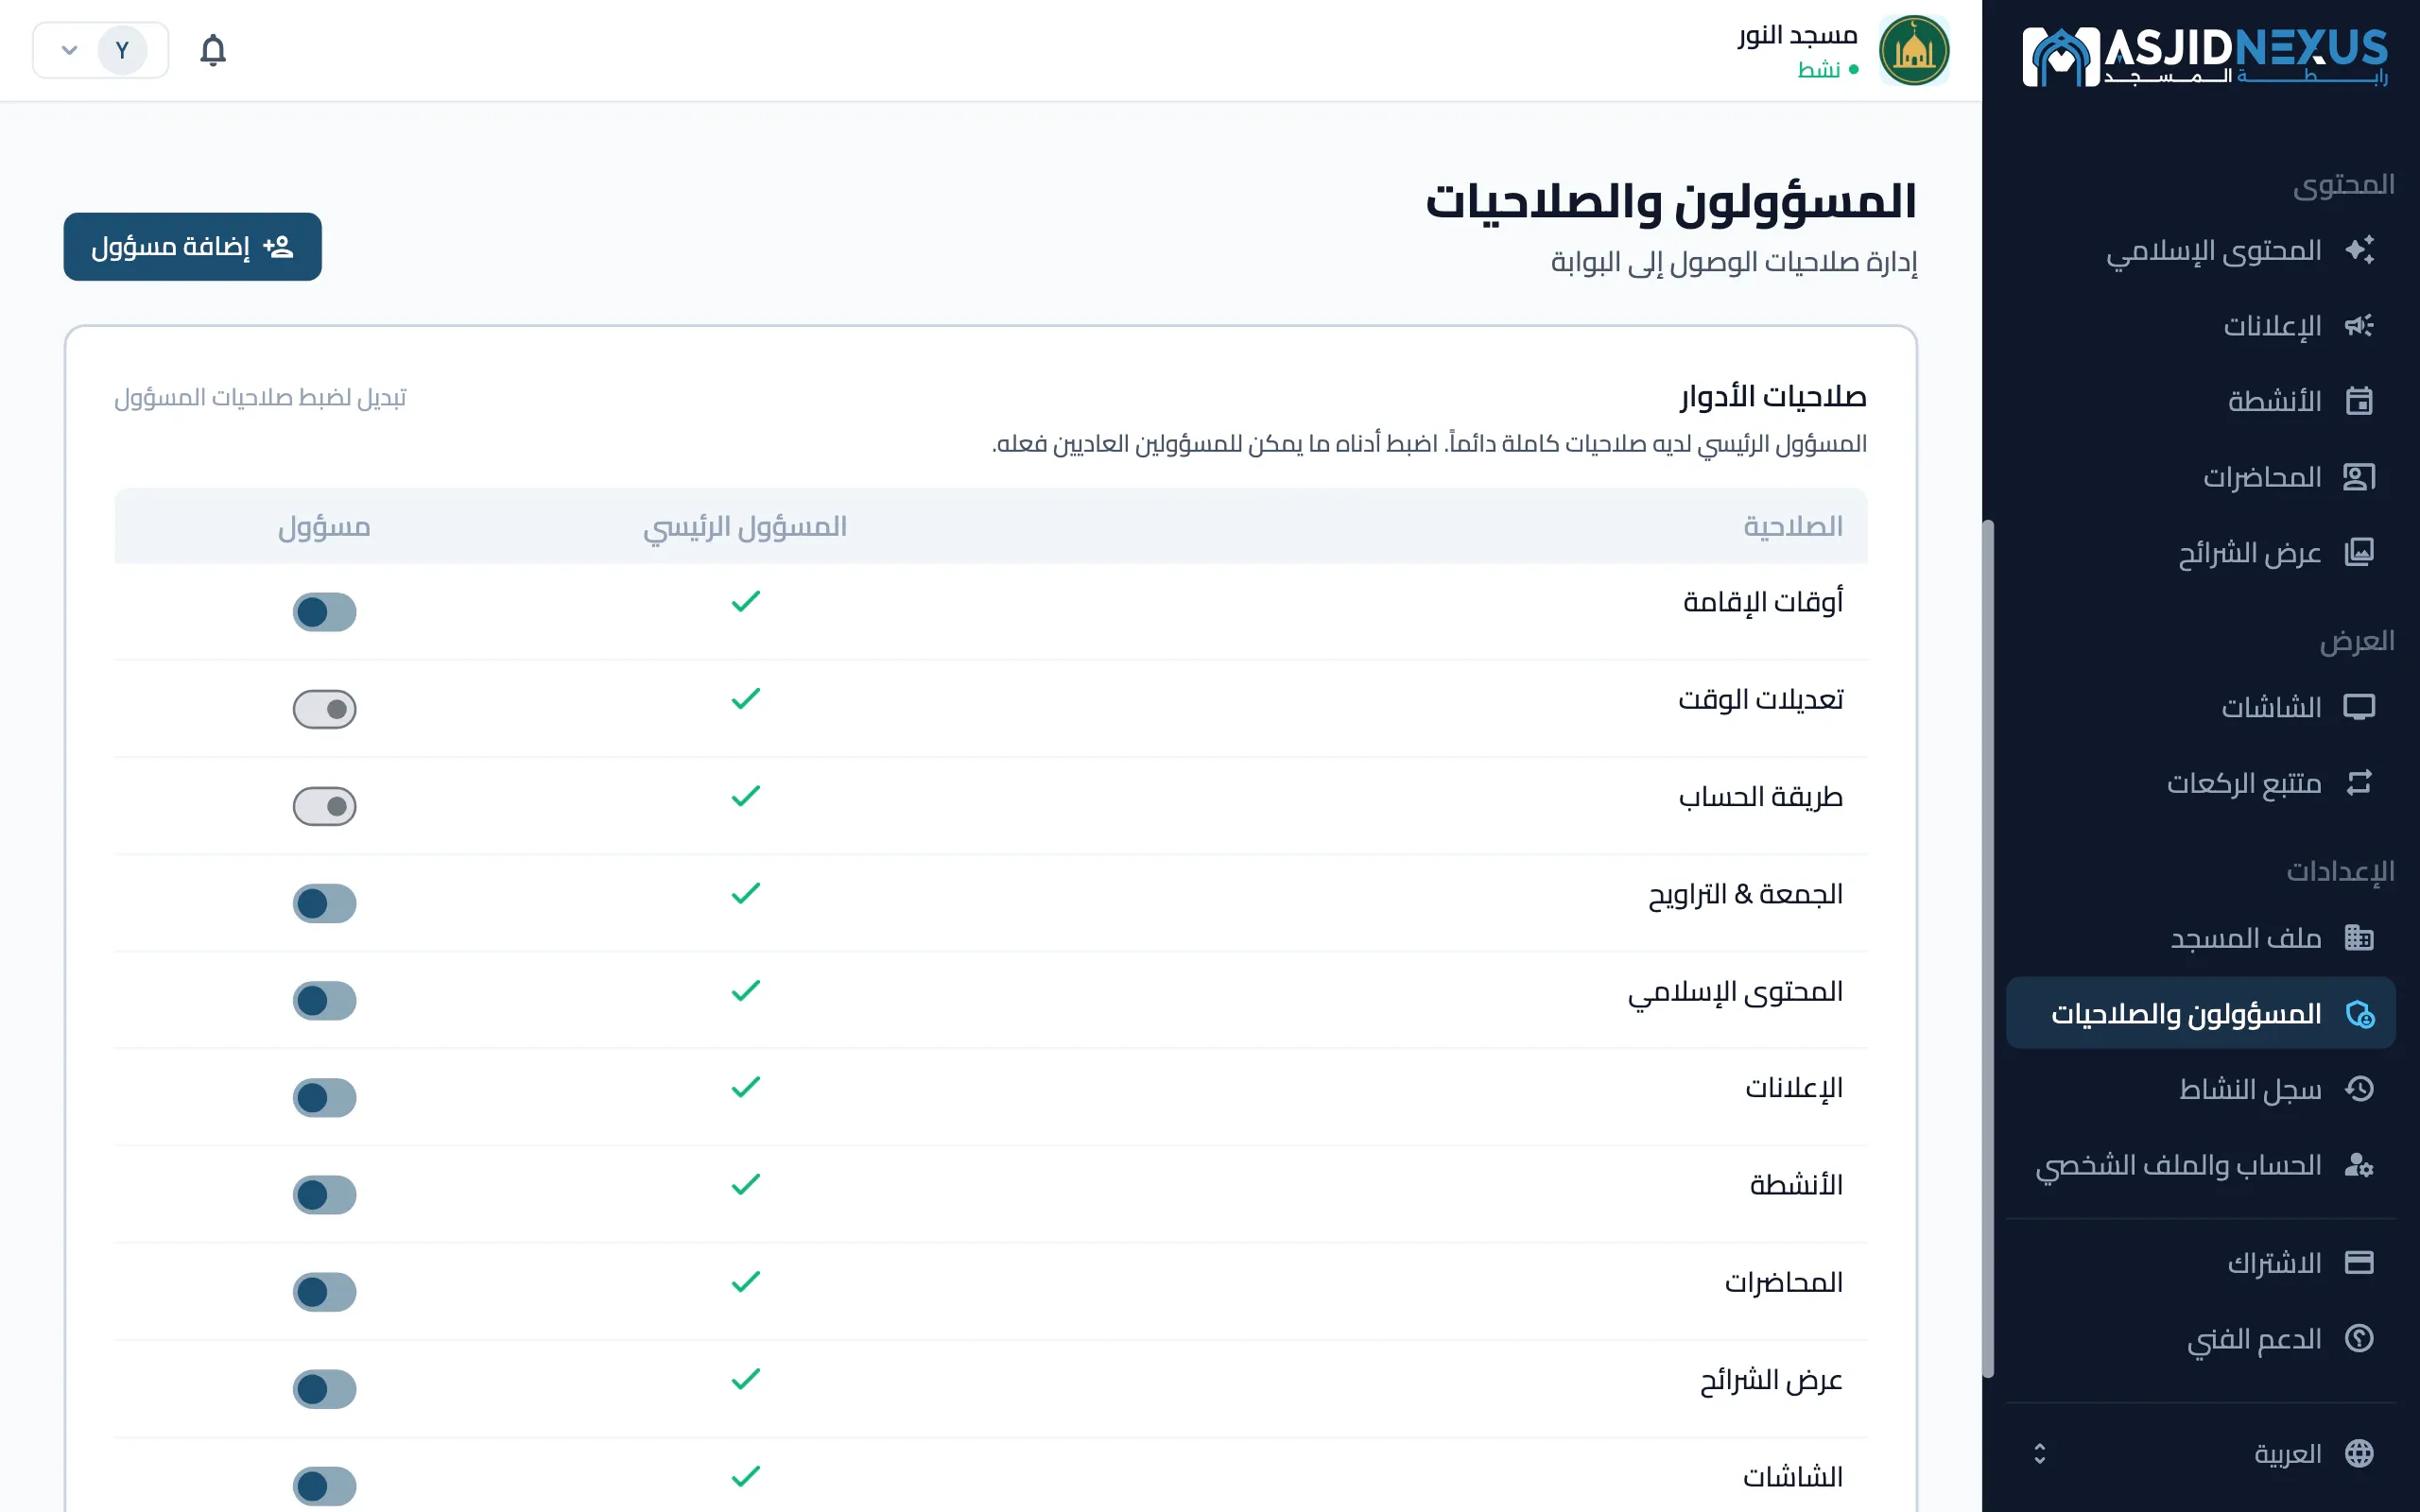Navigate to متتبع الركعات page
2420x1512 pixels.
pos(2201,783)
